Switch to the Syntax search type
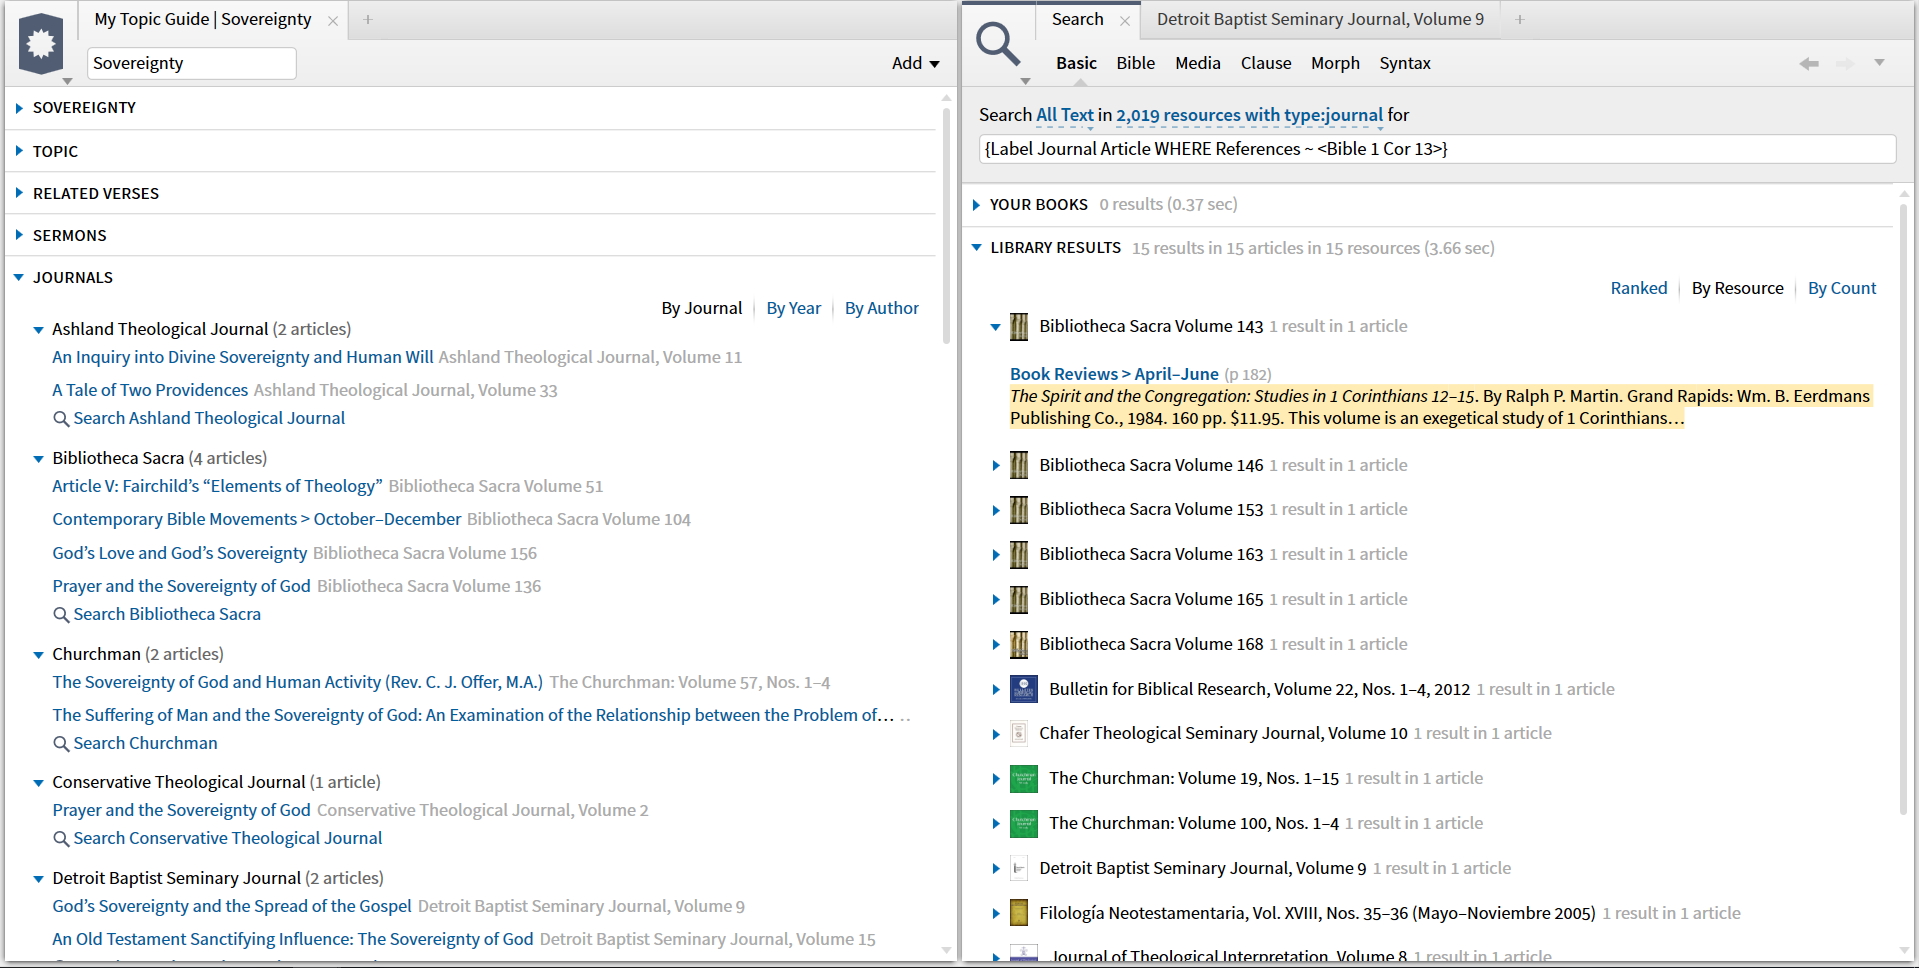The image size is (1919, 968). 1405,63
